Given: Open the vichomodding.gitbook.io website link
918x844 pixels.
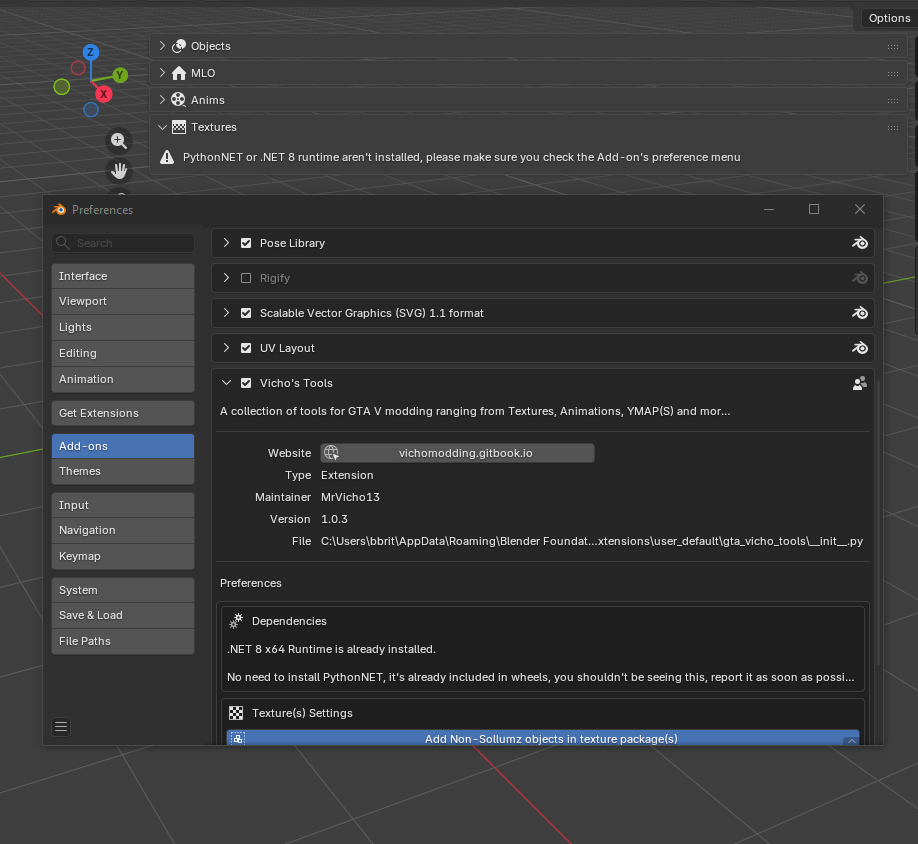Looking at the screenshot, I should tap(457, 453).
